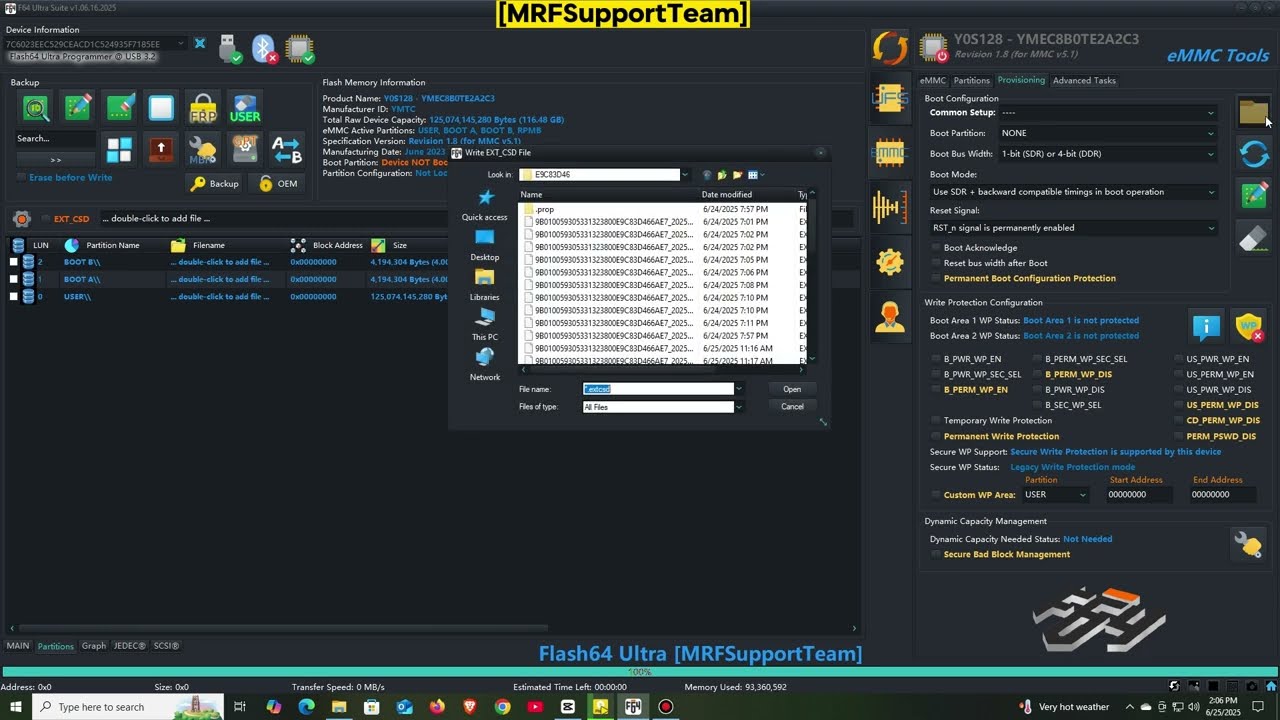Click the green board eraser icon
This screenshot has width=1280, height=720.
click(x=120, y=108)
